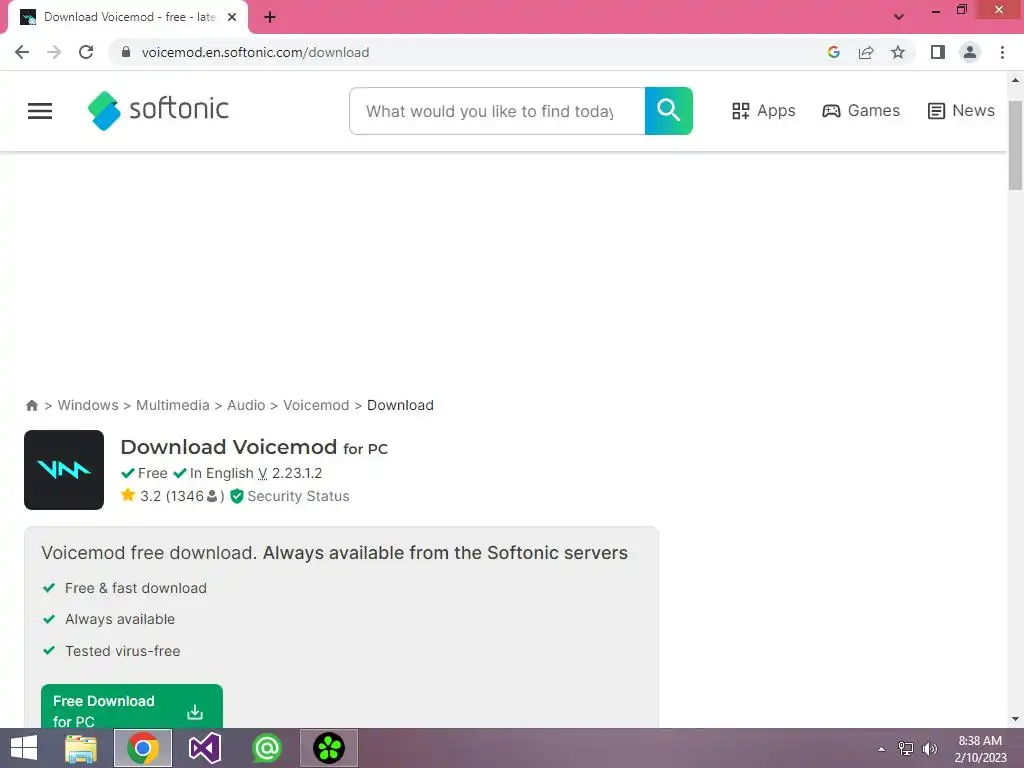Open the News section
The width and height of the screenshot is (1024, 768).
pyautogui.click(x=961, y=111)
